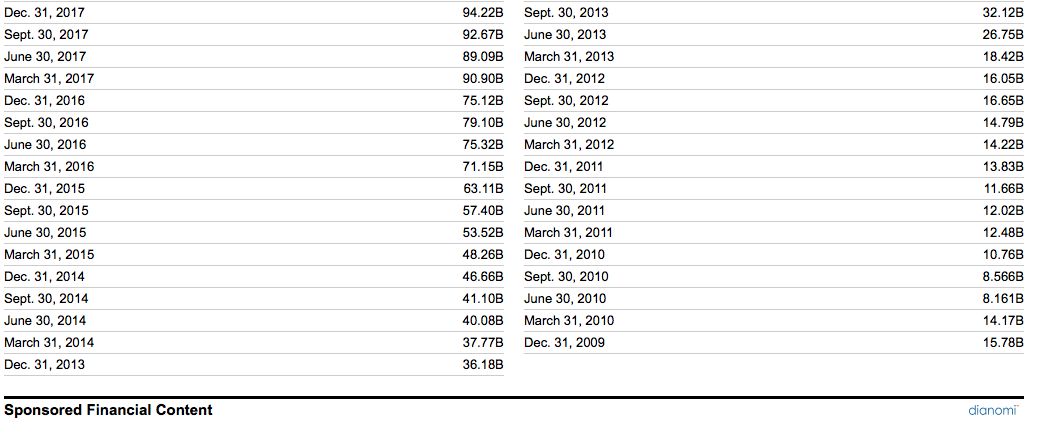Click the 94.22B value

coord(483,13)
